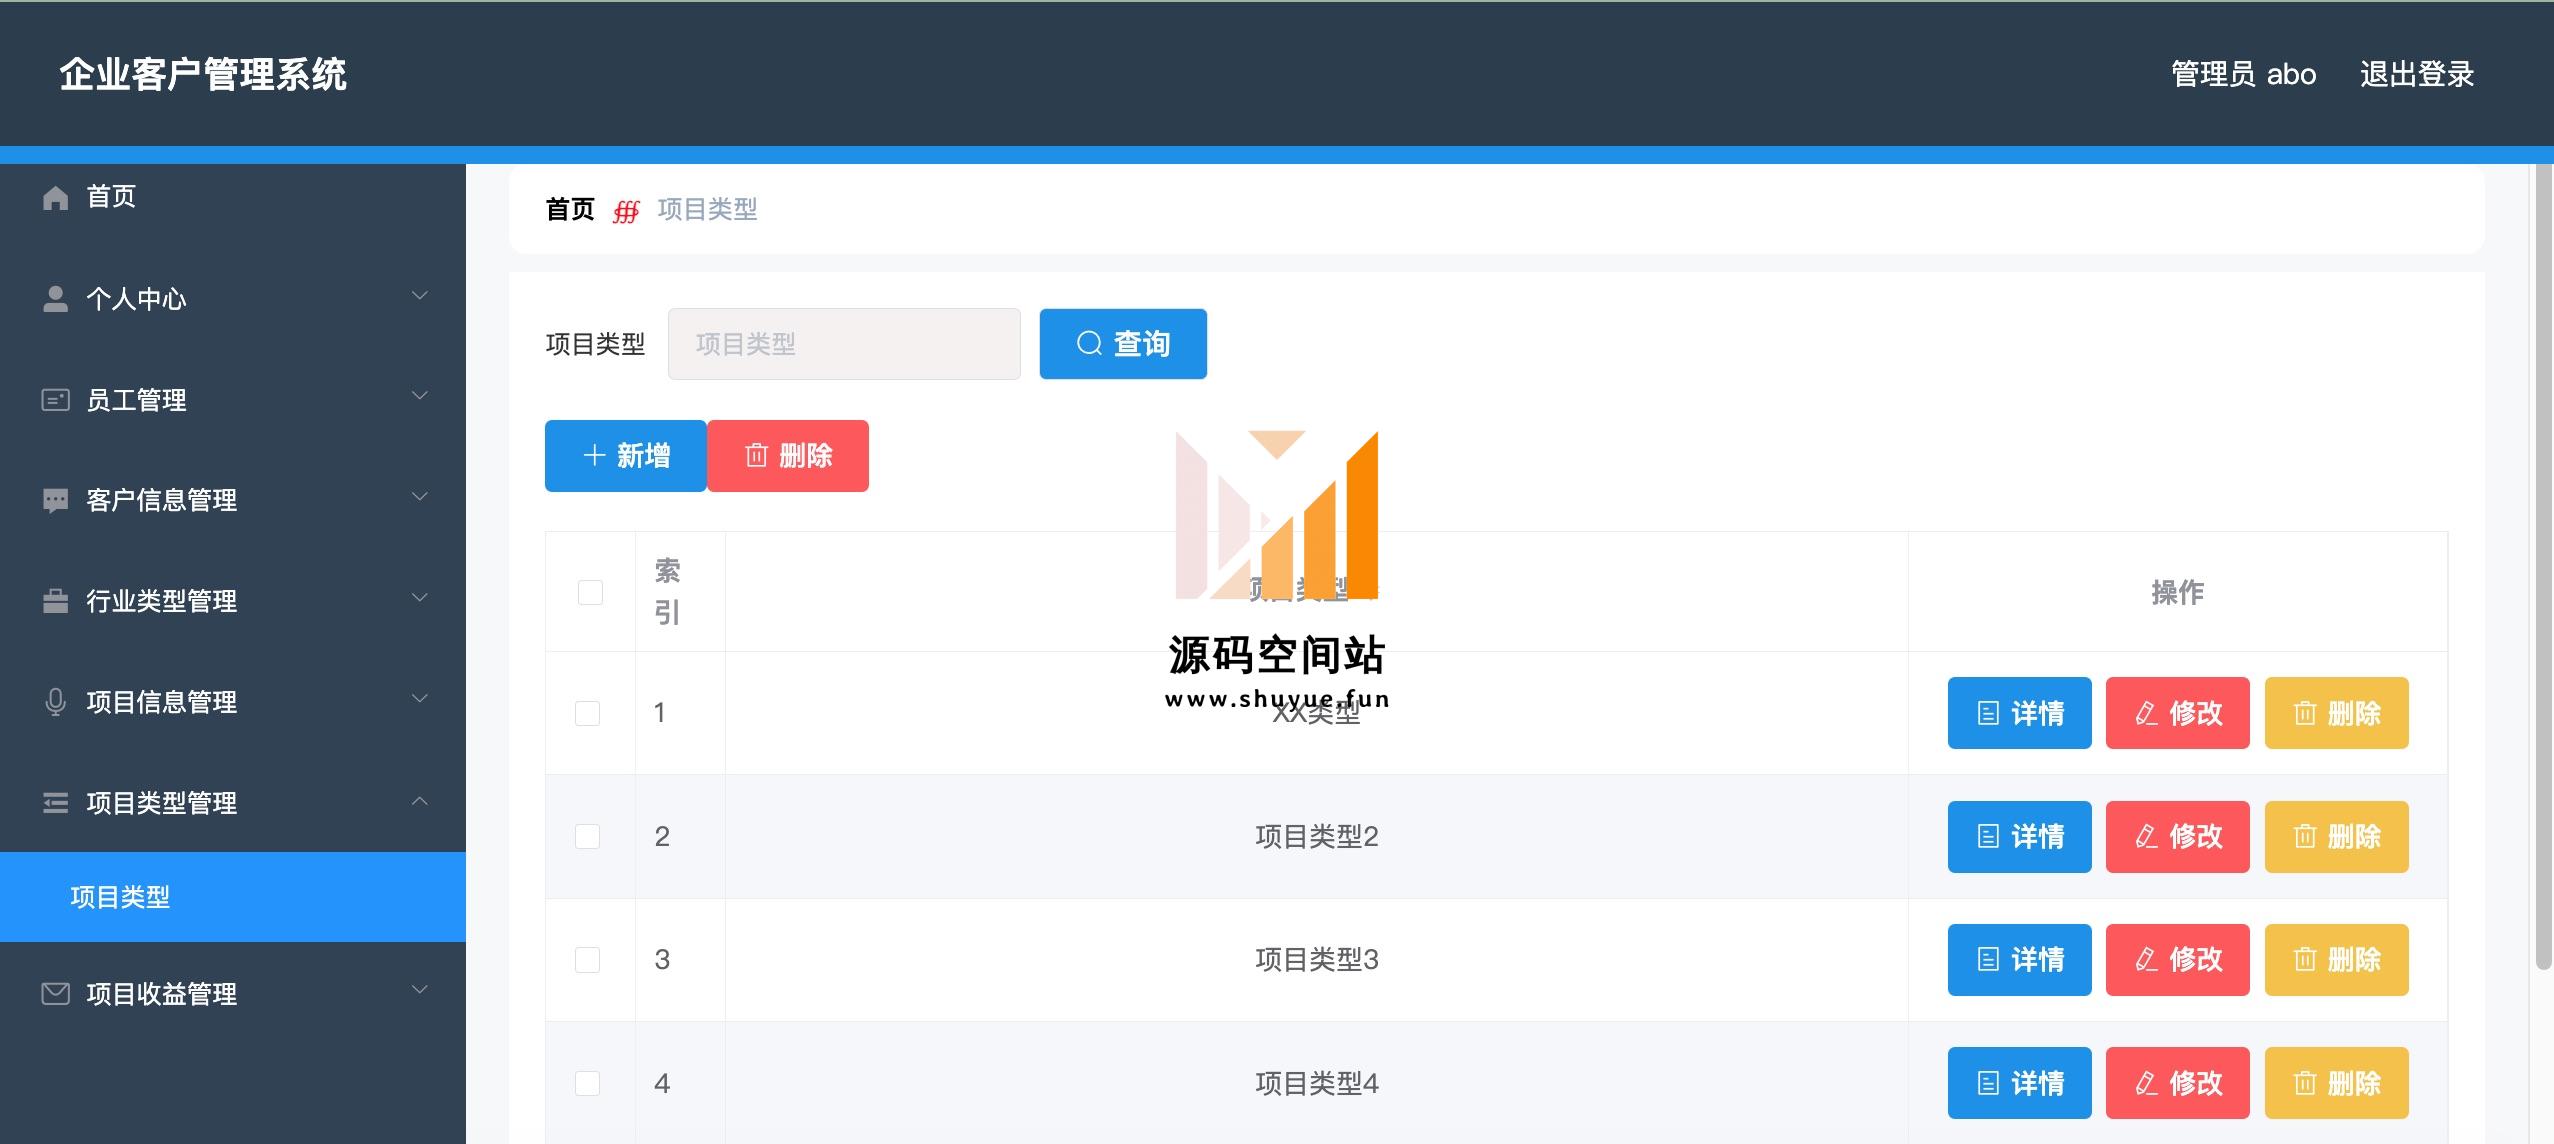This screenshot has width=2554, height=1144.
Task: Expand the 项目信息管理 chevron
Action: (x=420, y=699)
